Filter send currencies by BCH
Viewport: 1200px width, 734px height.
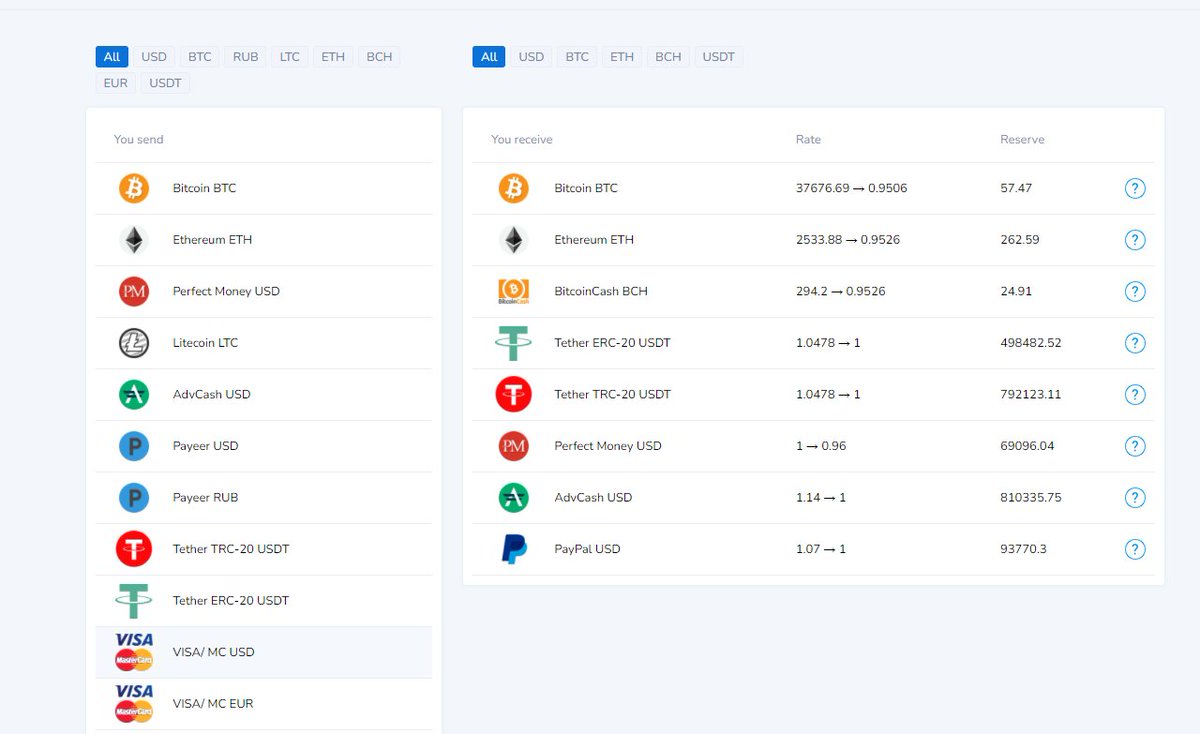tap(379, 57)
